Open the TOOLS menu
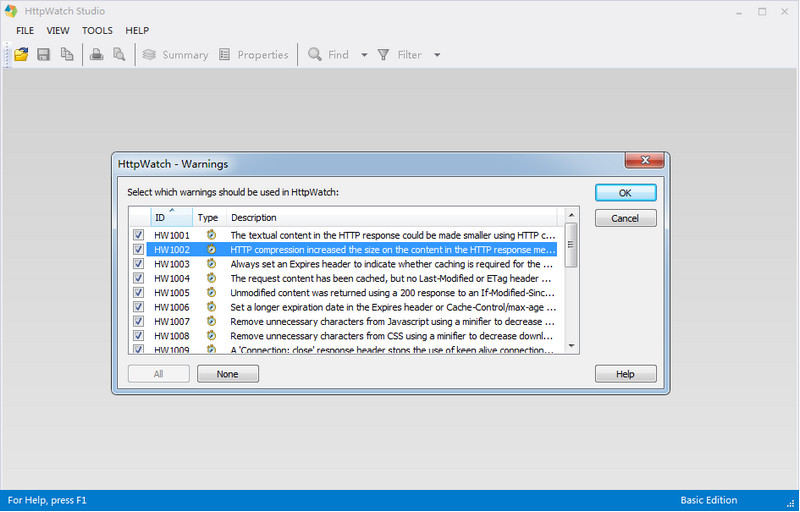The image size is (800, 512). click(x=97, y=31)
